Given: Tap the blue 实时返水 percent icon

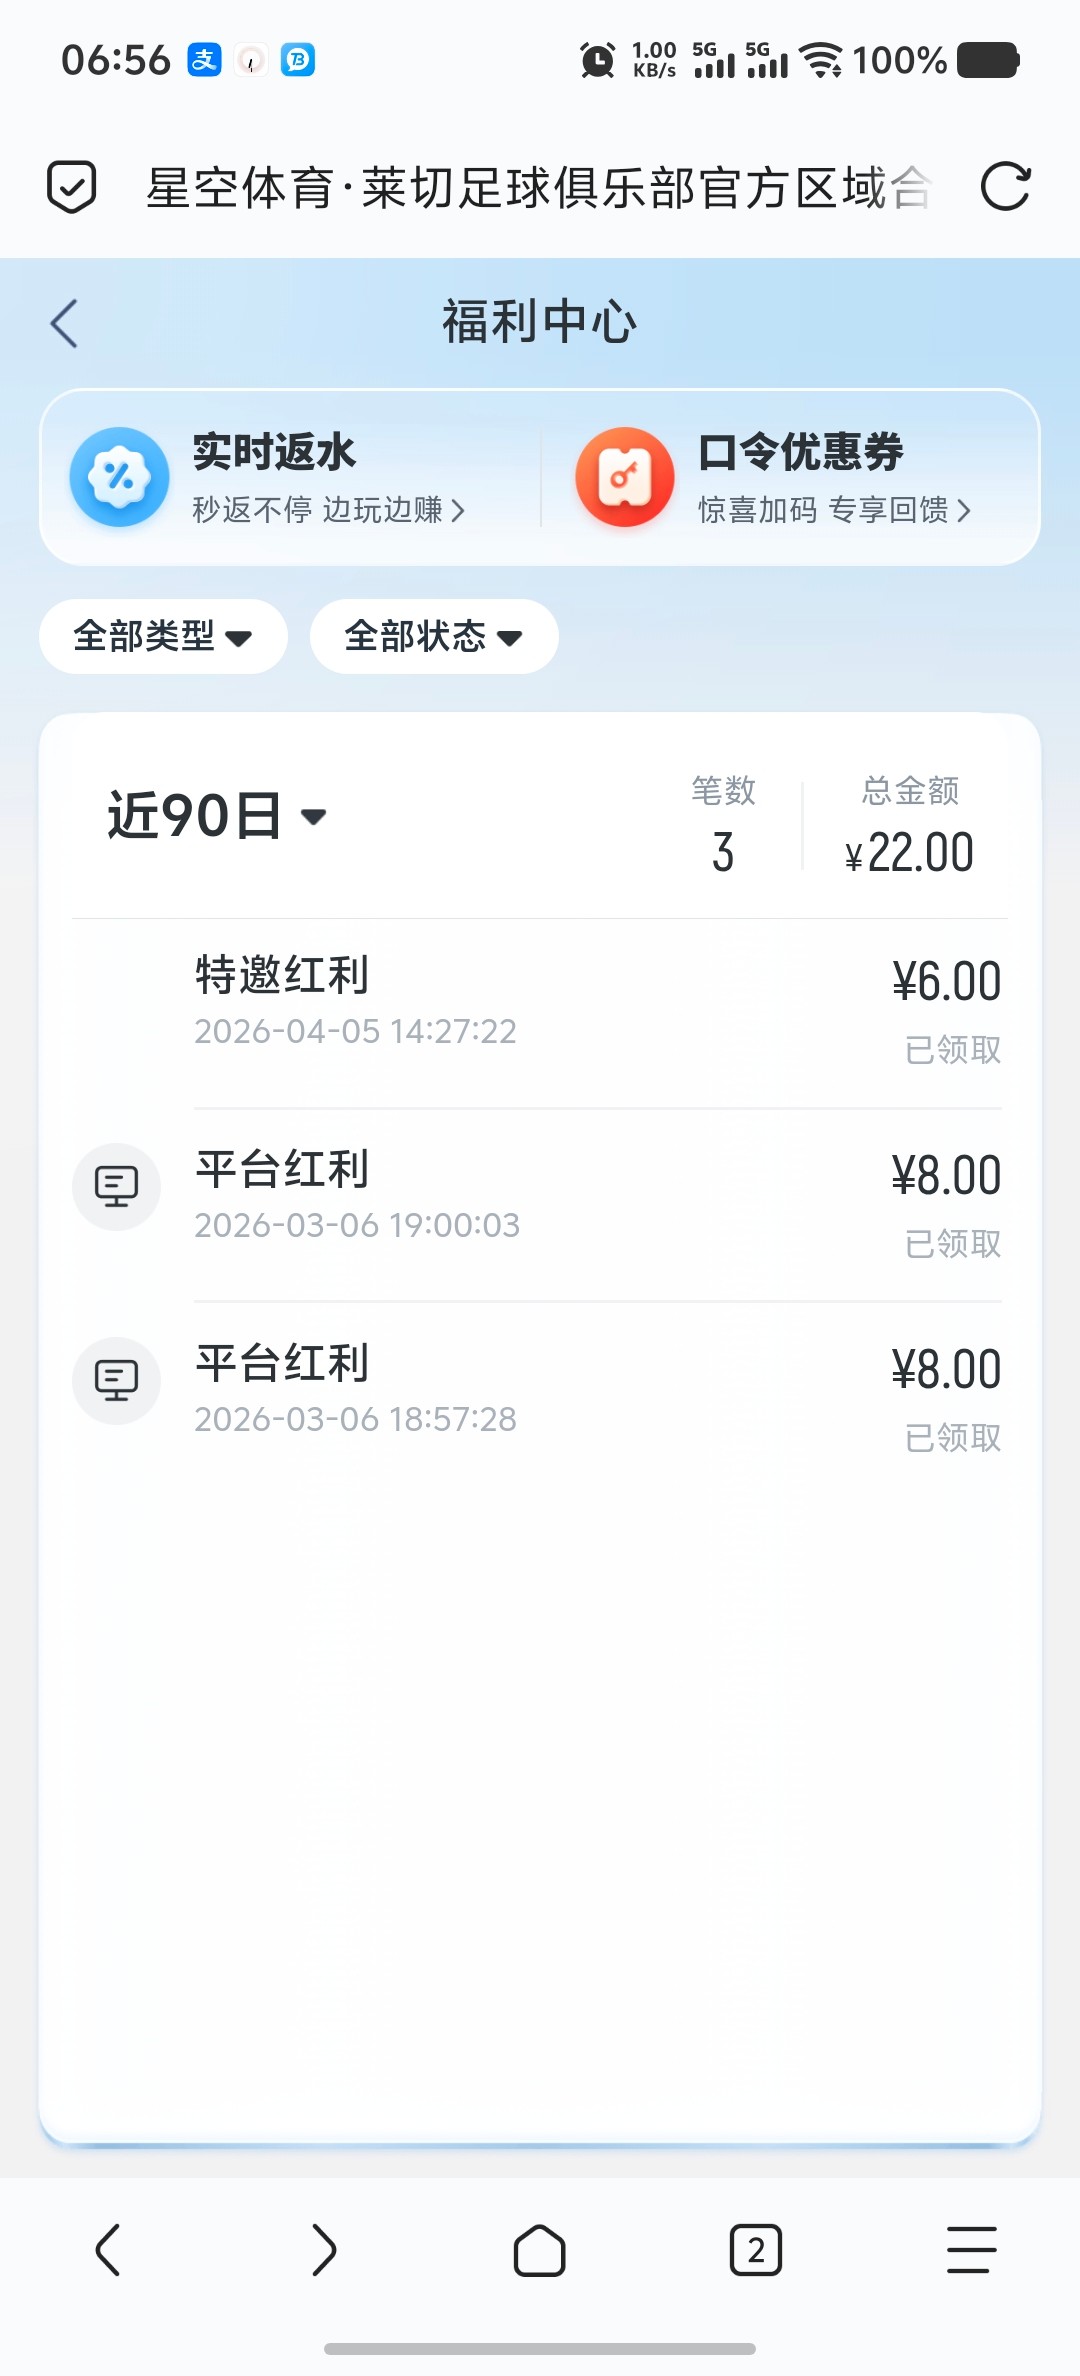Looking at the screenshot, I should [119, 477].
